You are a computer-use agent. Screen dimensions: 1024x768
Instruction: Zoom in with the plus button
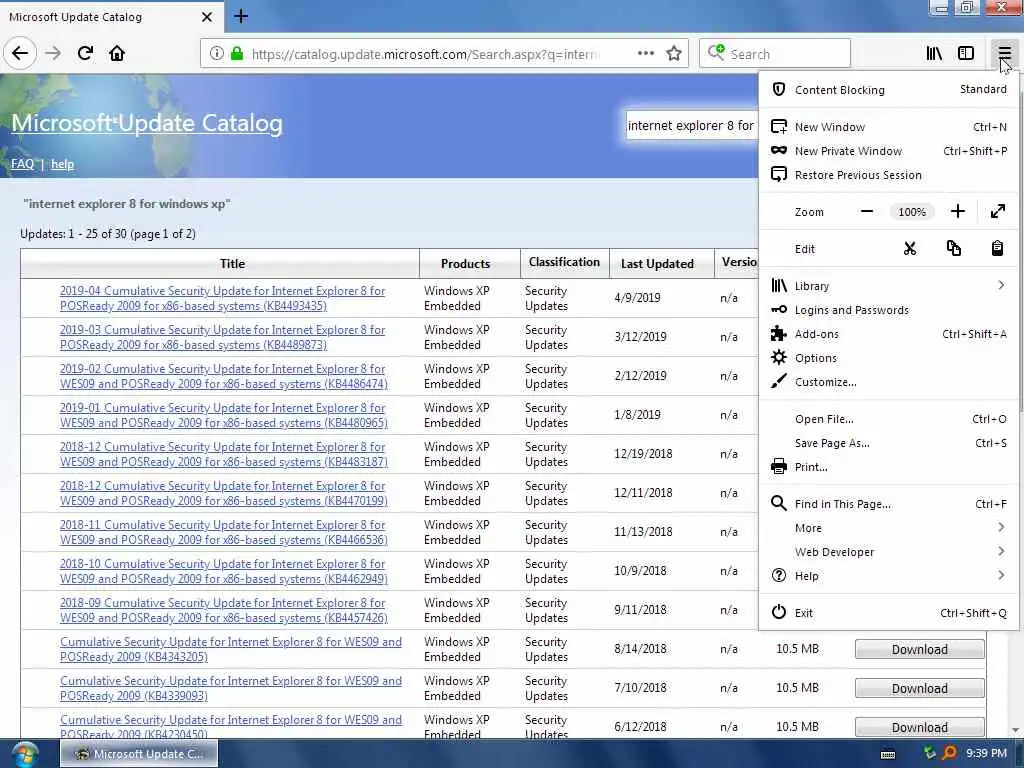(x=957, y=212)
